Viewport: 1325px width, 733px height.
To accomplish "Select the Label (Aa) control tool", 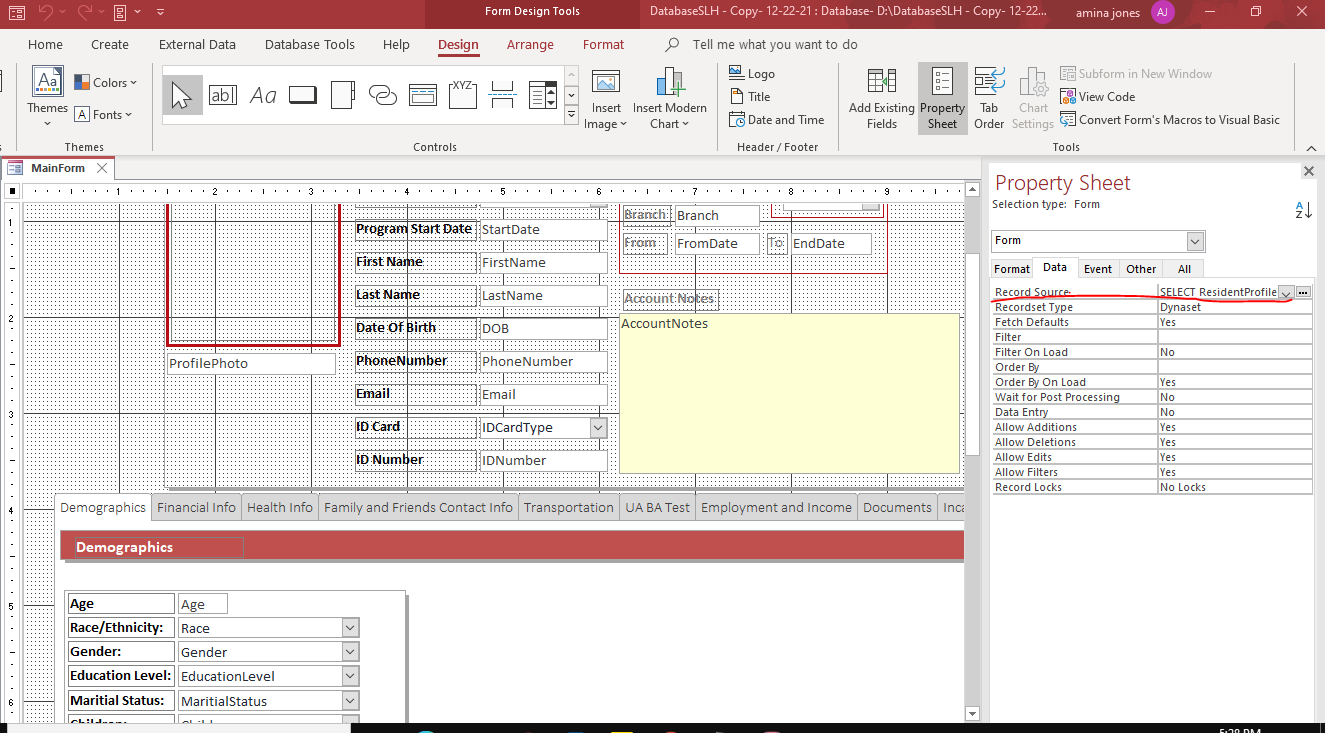I will click(263, 95).
